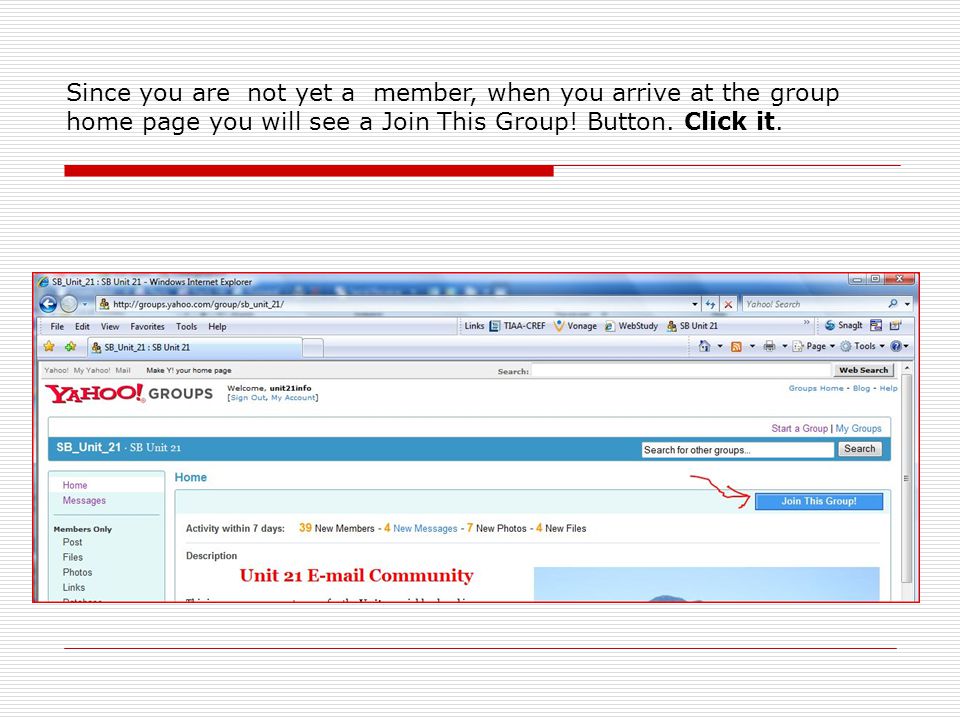Open the recent pages dropdown beside Forward
Image resolution: width=960 pixels, height=720 pixels.
click(84, 304)
